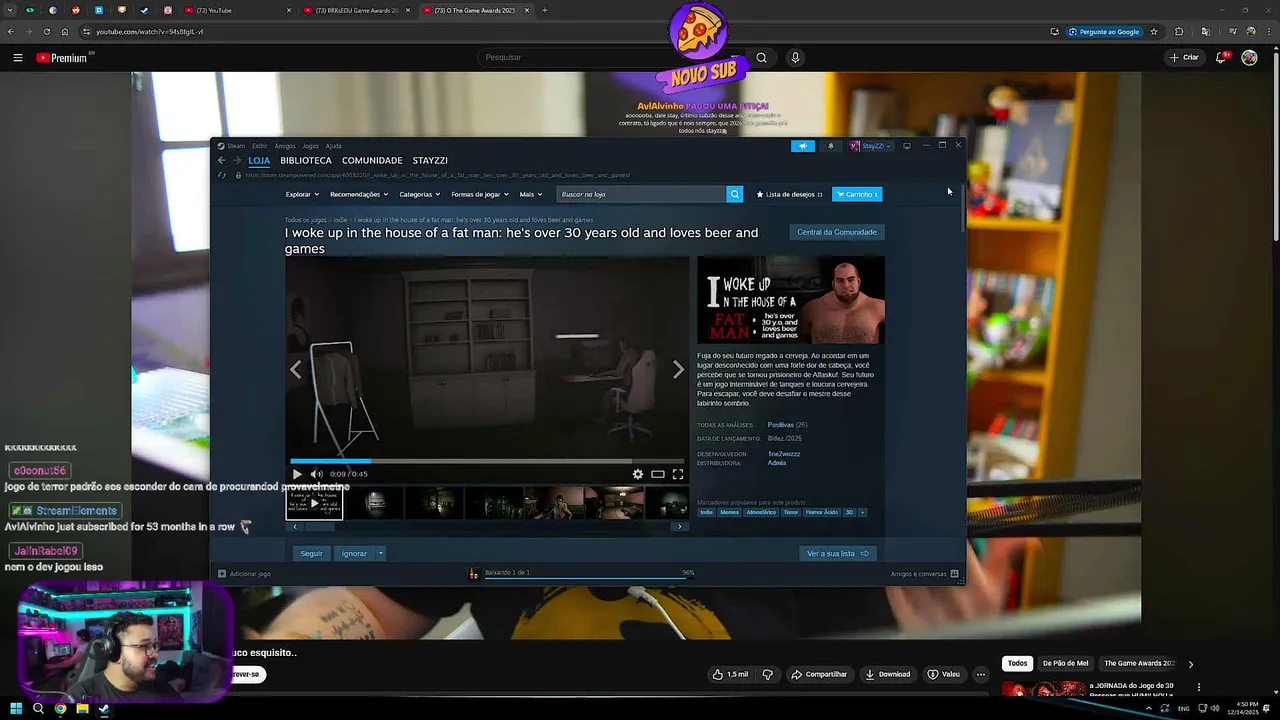Open the Jogos menu in Steam
Screen dimensions: 1280x720
310,146
